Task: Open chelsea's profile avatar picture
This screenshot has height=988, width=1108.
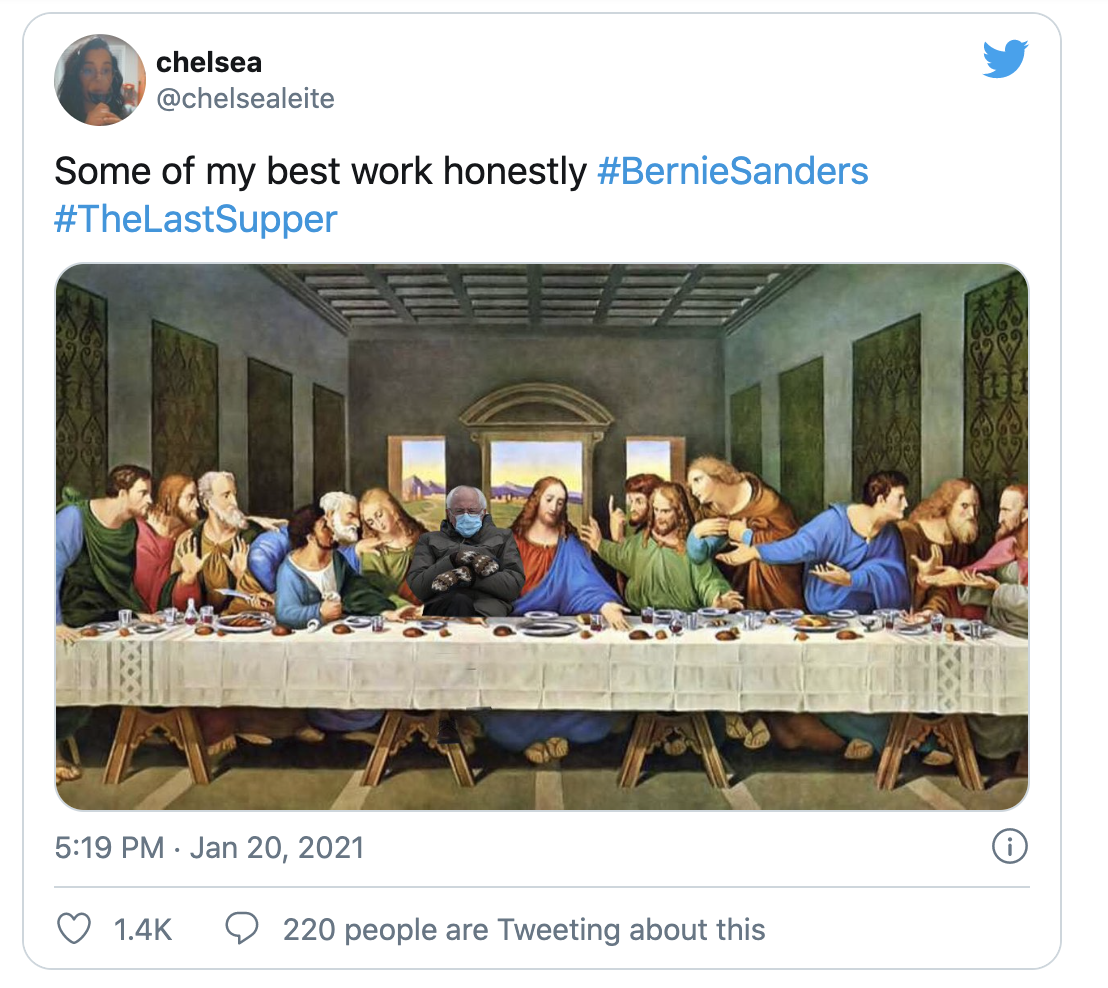Action: point(101,80)
